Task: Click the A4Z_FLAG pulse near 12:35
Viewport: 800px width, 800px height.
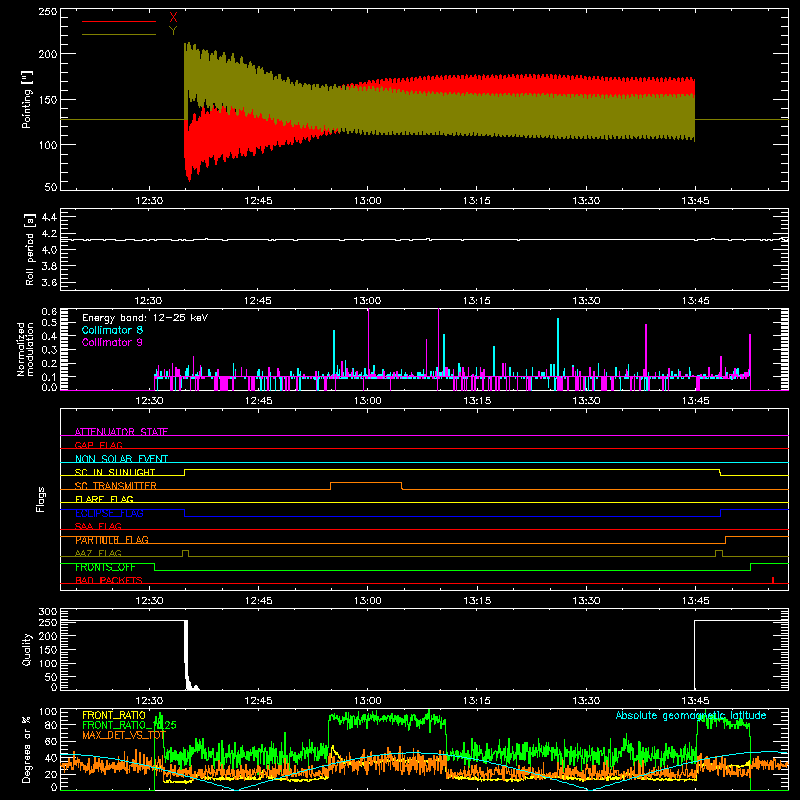Action: pyautogui.click(x=185, y=553)
